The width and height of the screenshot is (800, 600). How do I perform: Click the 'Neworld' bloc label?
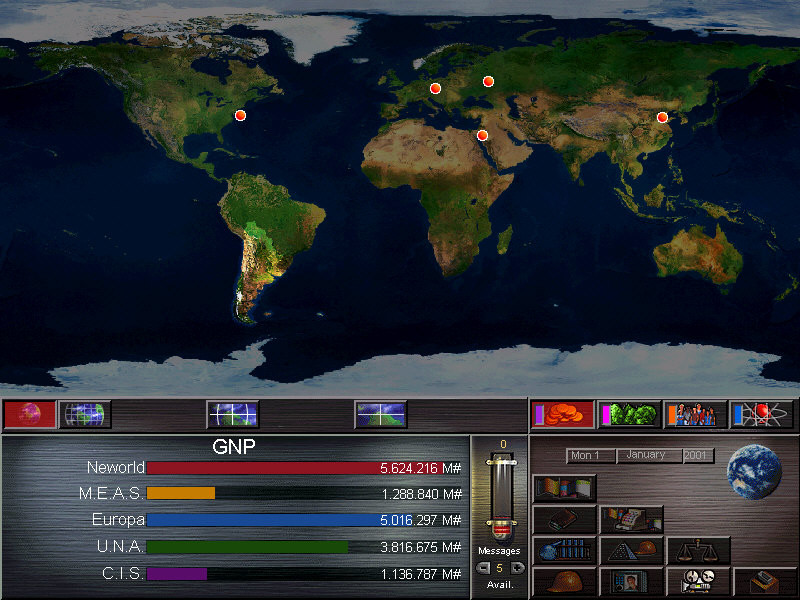point(116,467)
